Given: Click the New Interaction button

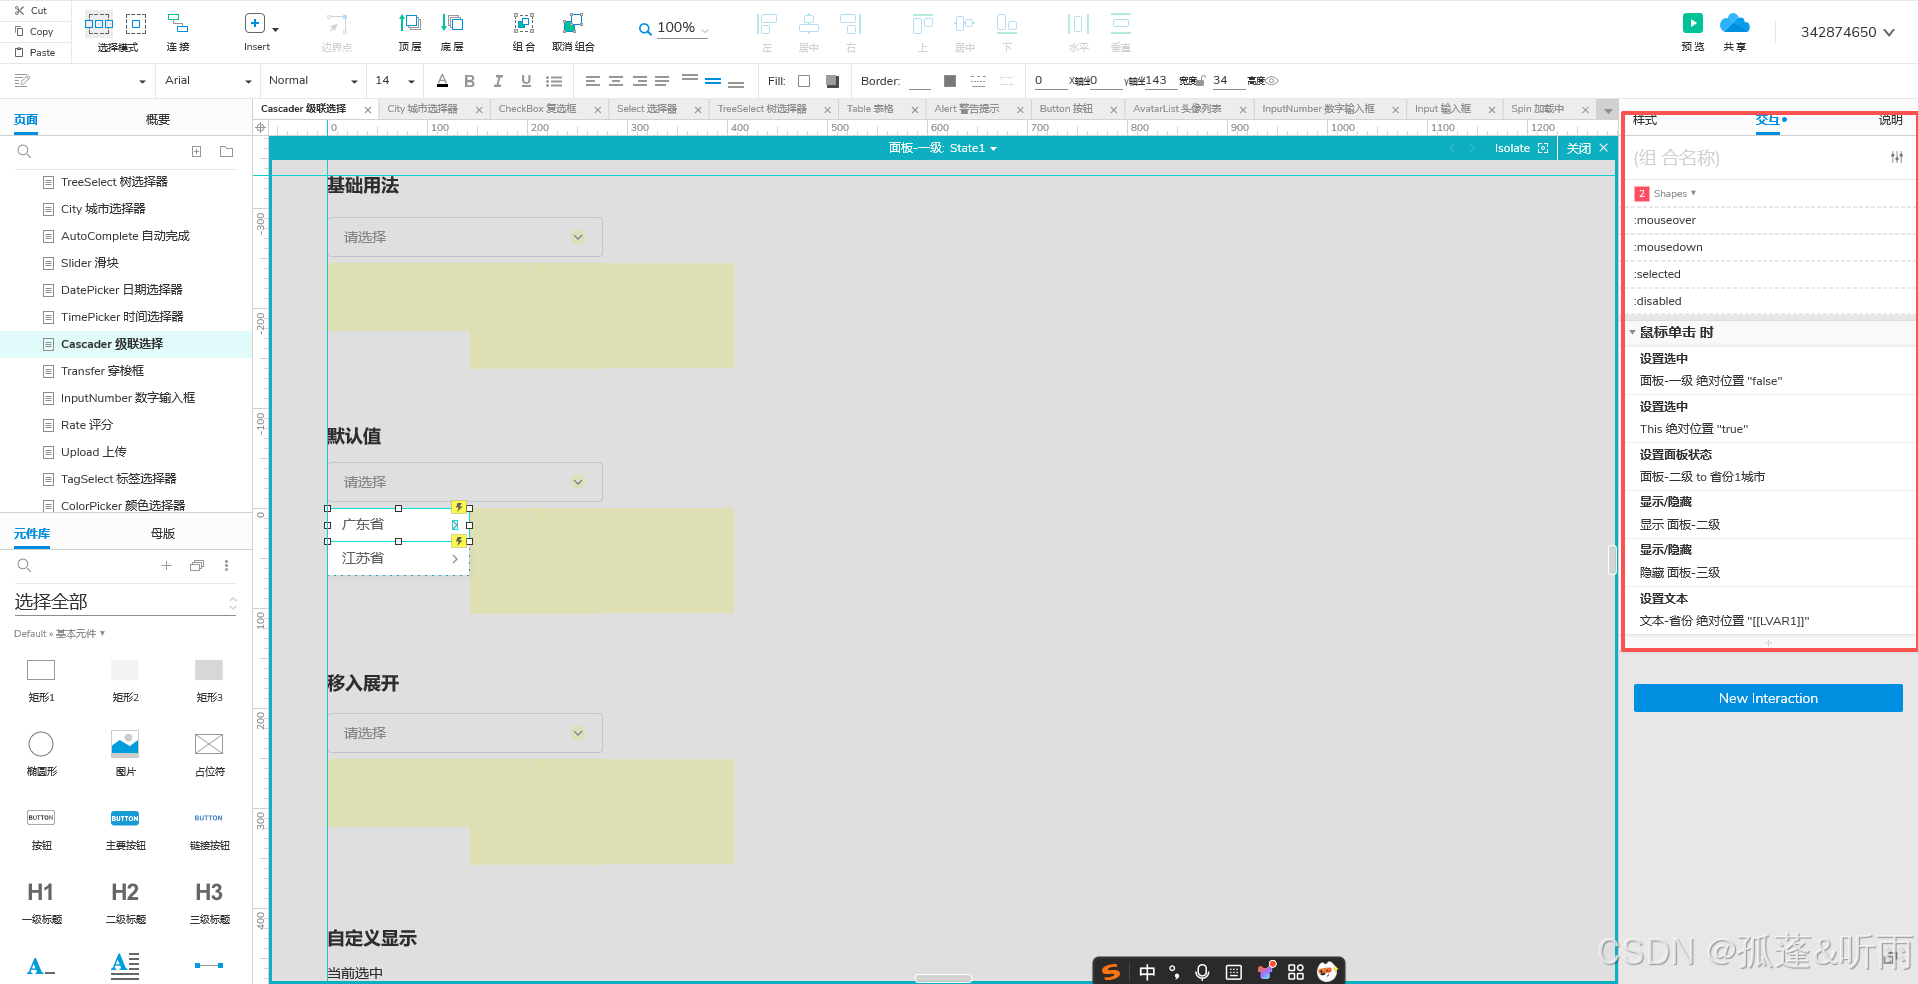Looking at the screenshot, I should click(x=1768, y=698).
